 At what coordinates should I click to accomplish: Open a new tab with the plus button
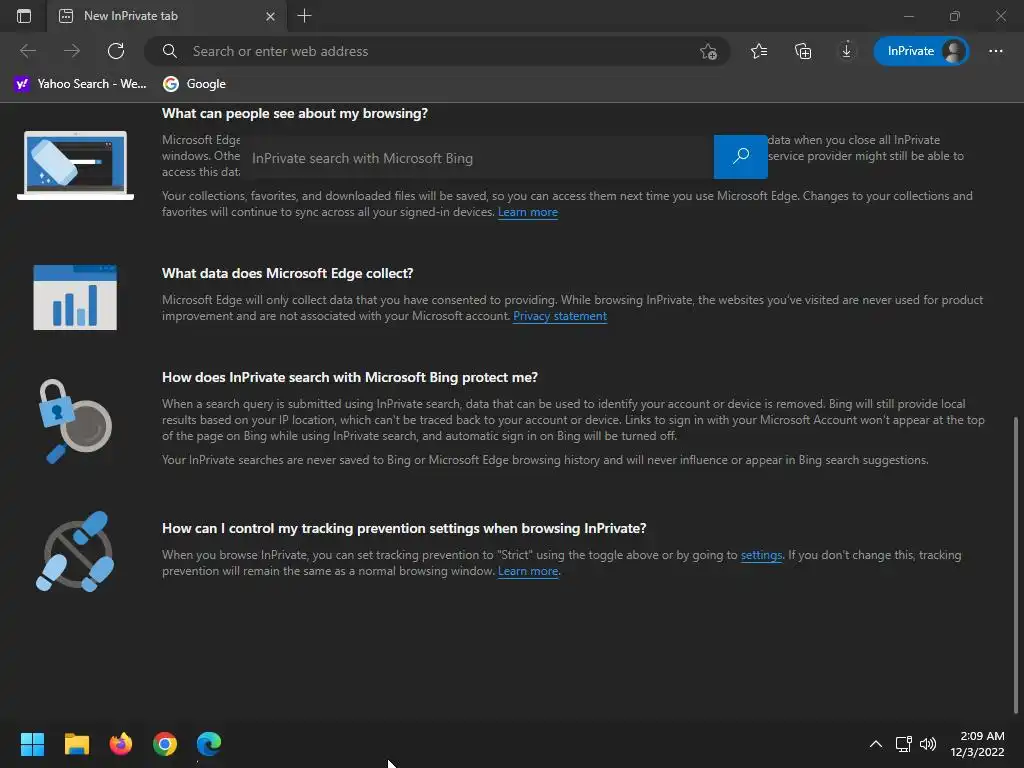[x=304, y=16]
